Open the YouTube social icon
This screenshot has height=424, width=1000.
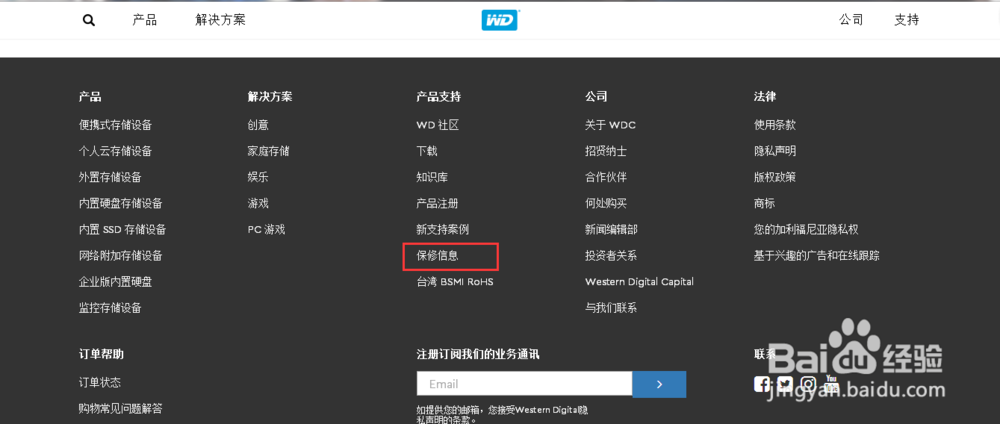[831, 384]
